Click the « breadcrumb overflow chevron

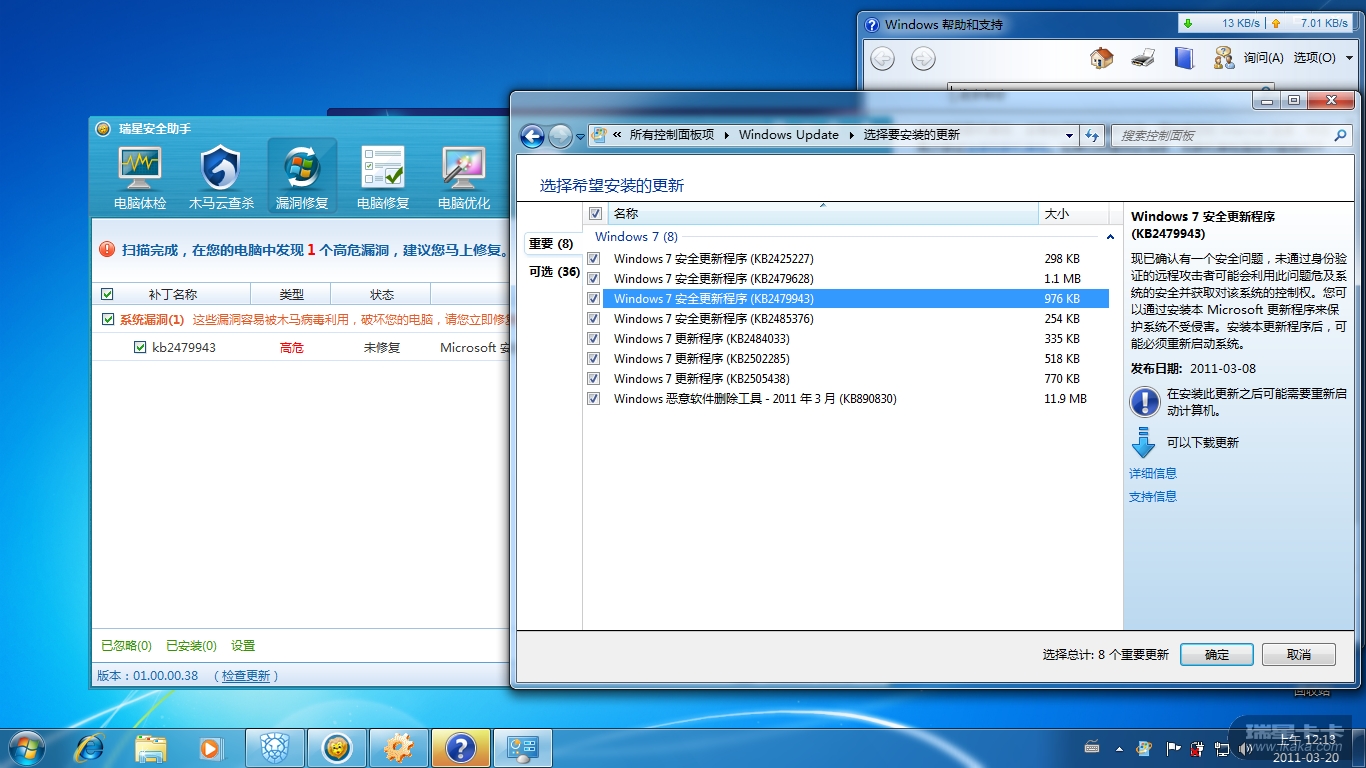(618, 135)
